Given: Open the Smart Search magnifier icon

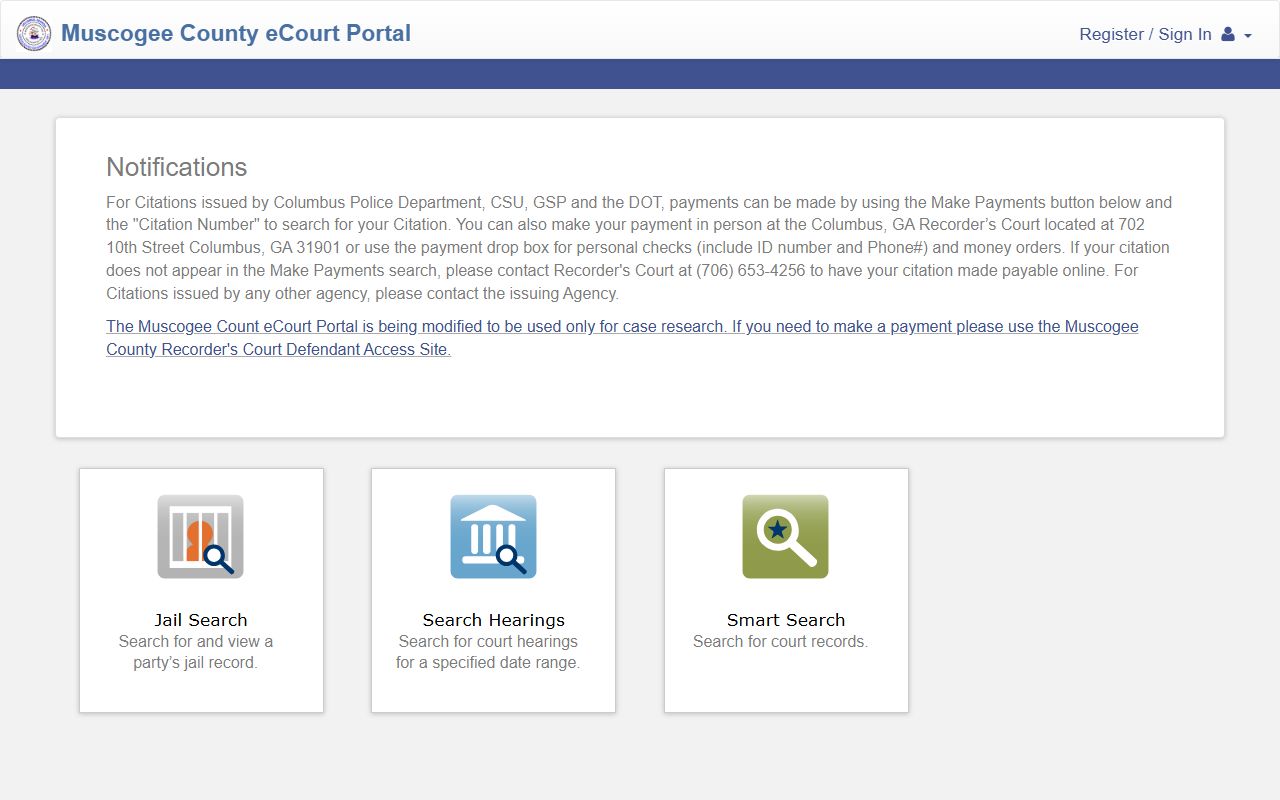Looking at the screenshot, I should (785, 536).
